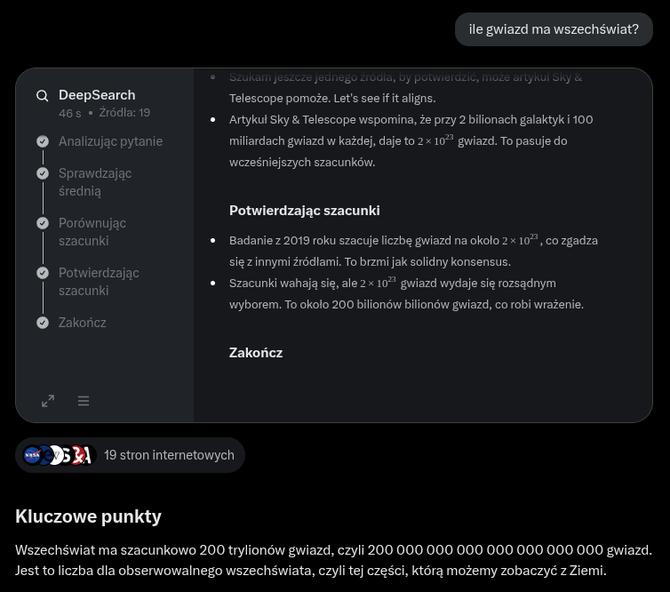Select 'Potwierdzając szacunki' in the sidebar

[99, 281]
